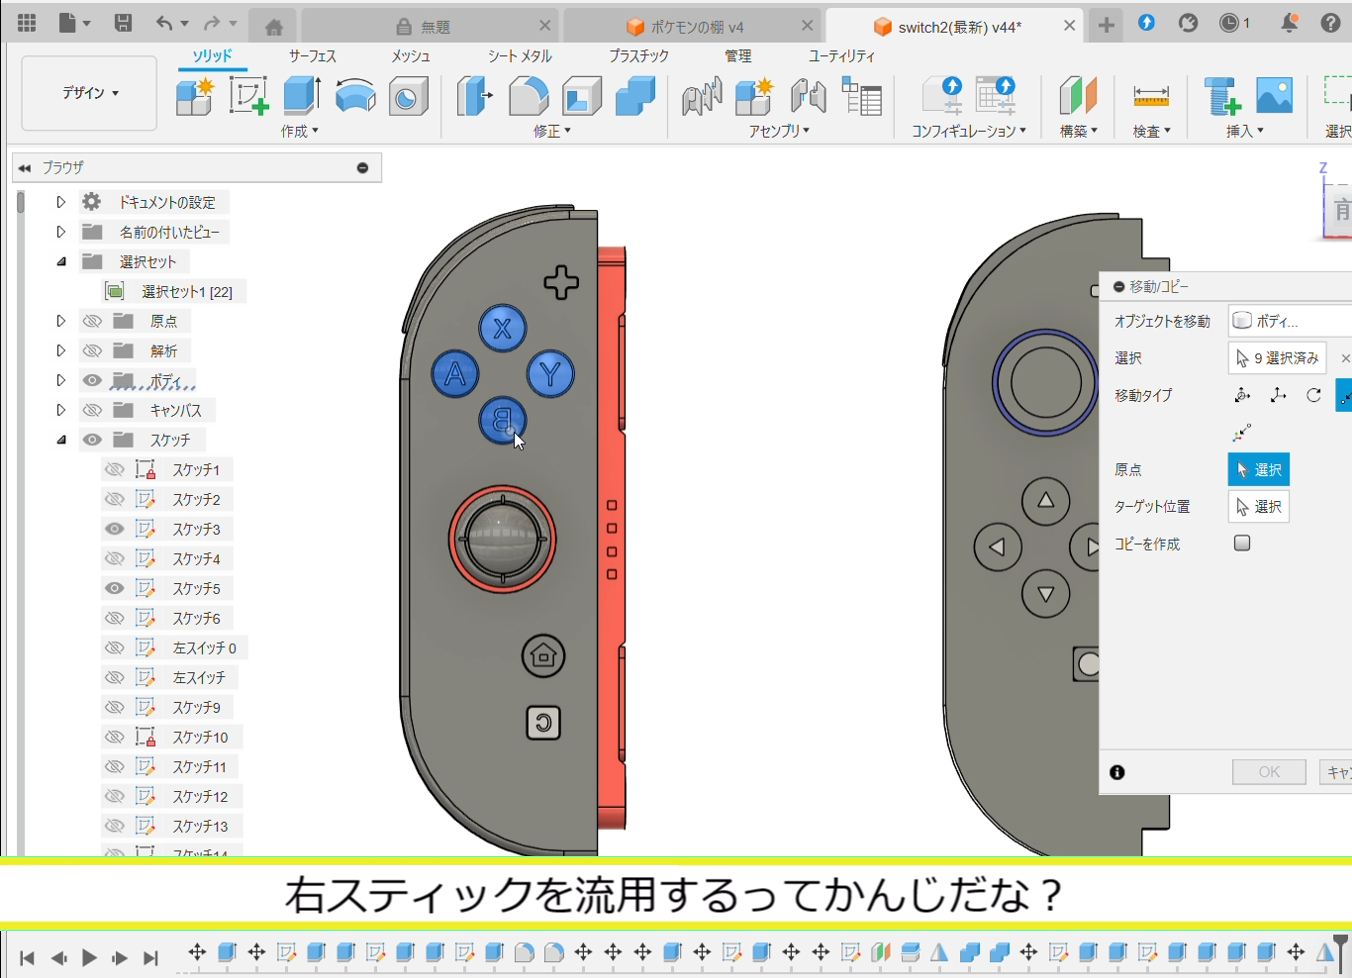The height and width of the screenshot is (978, 1352).
Task: Click the Measure ruler icon
Action: pyautogui.click(x=1151, y=96)
